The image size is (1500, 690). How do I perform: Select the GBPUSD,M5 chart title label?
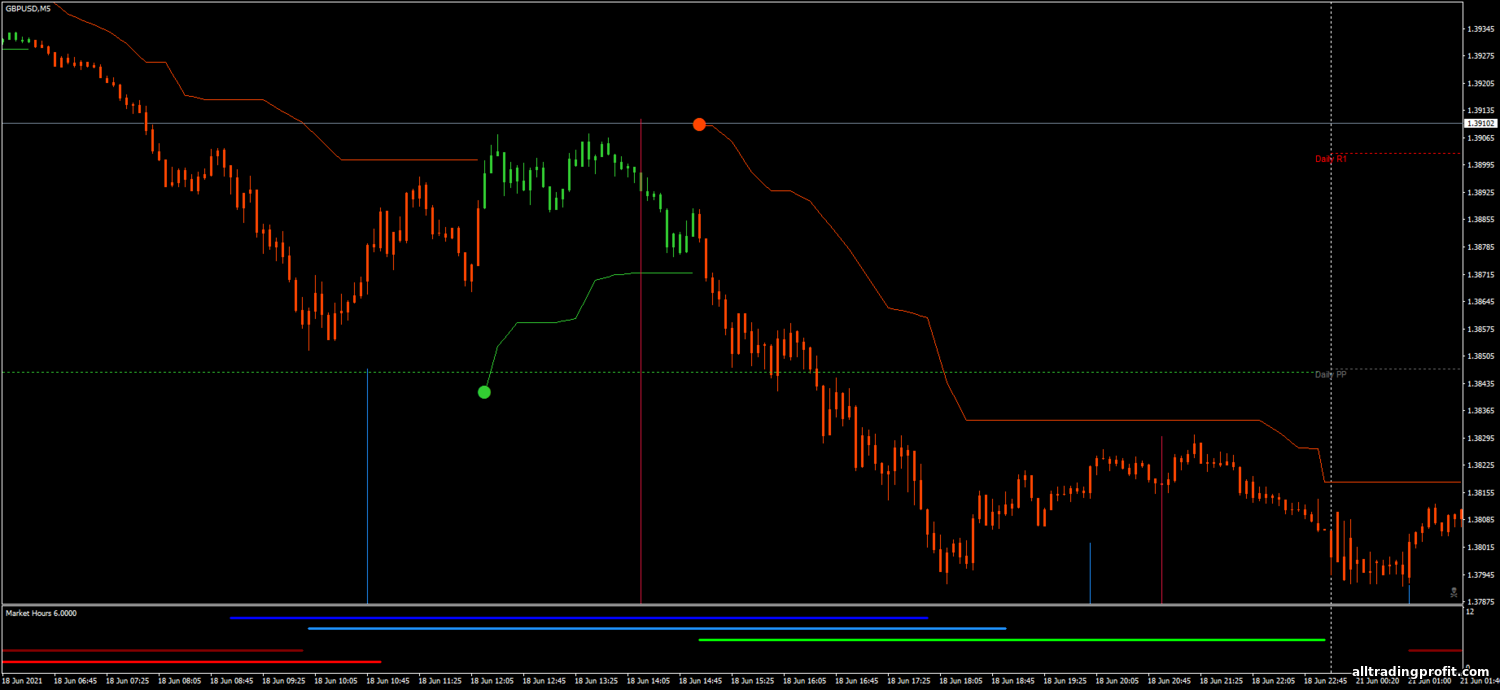(28, 9)
